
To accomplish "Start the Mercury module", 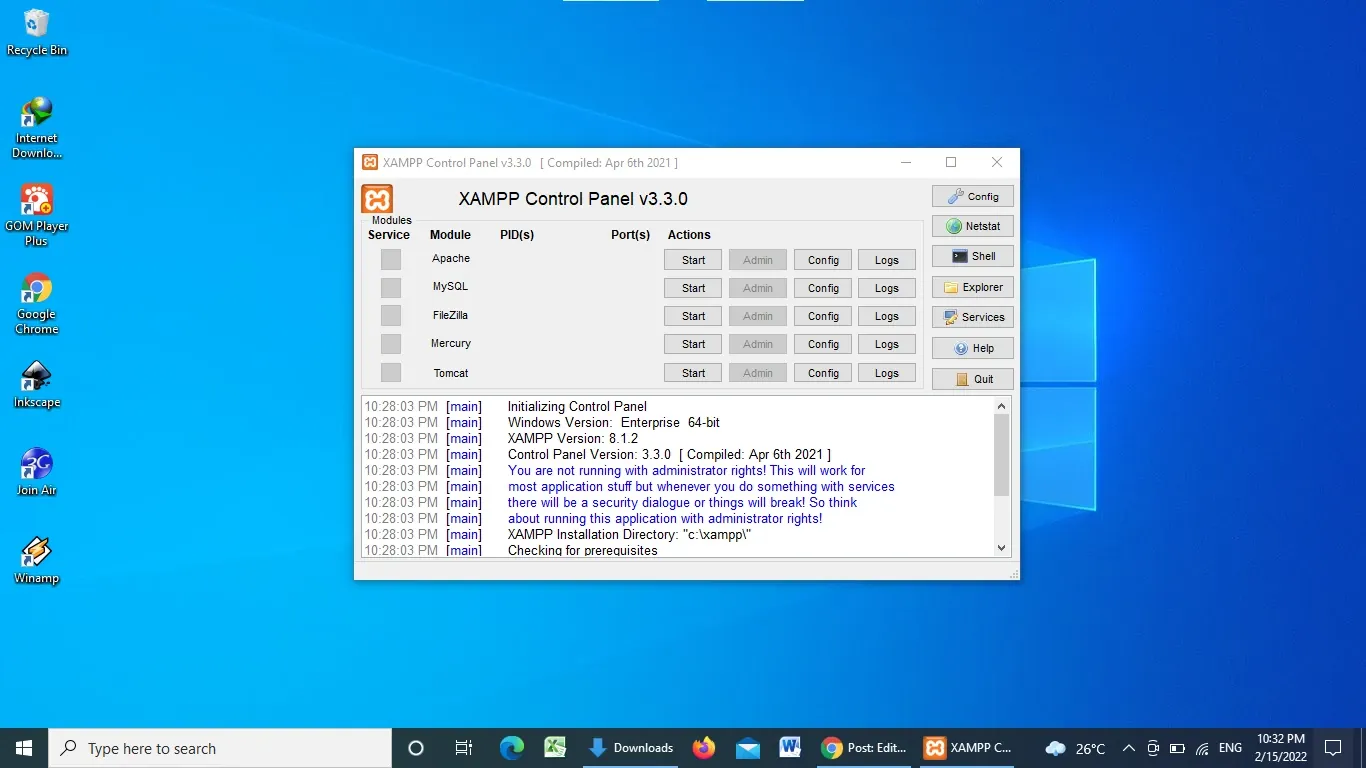I will point(693,344).
